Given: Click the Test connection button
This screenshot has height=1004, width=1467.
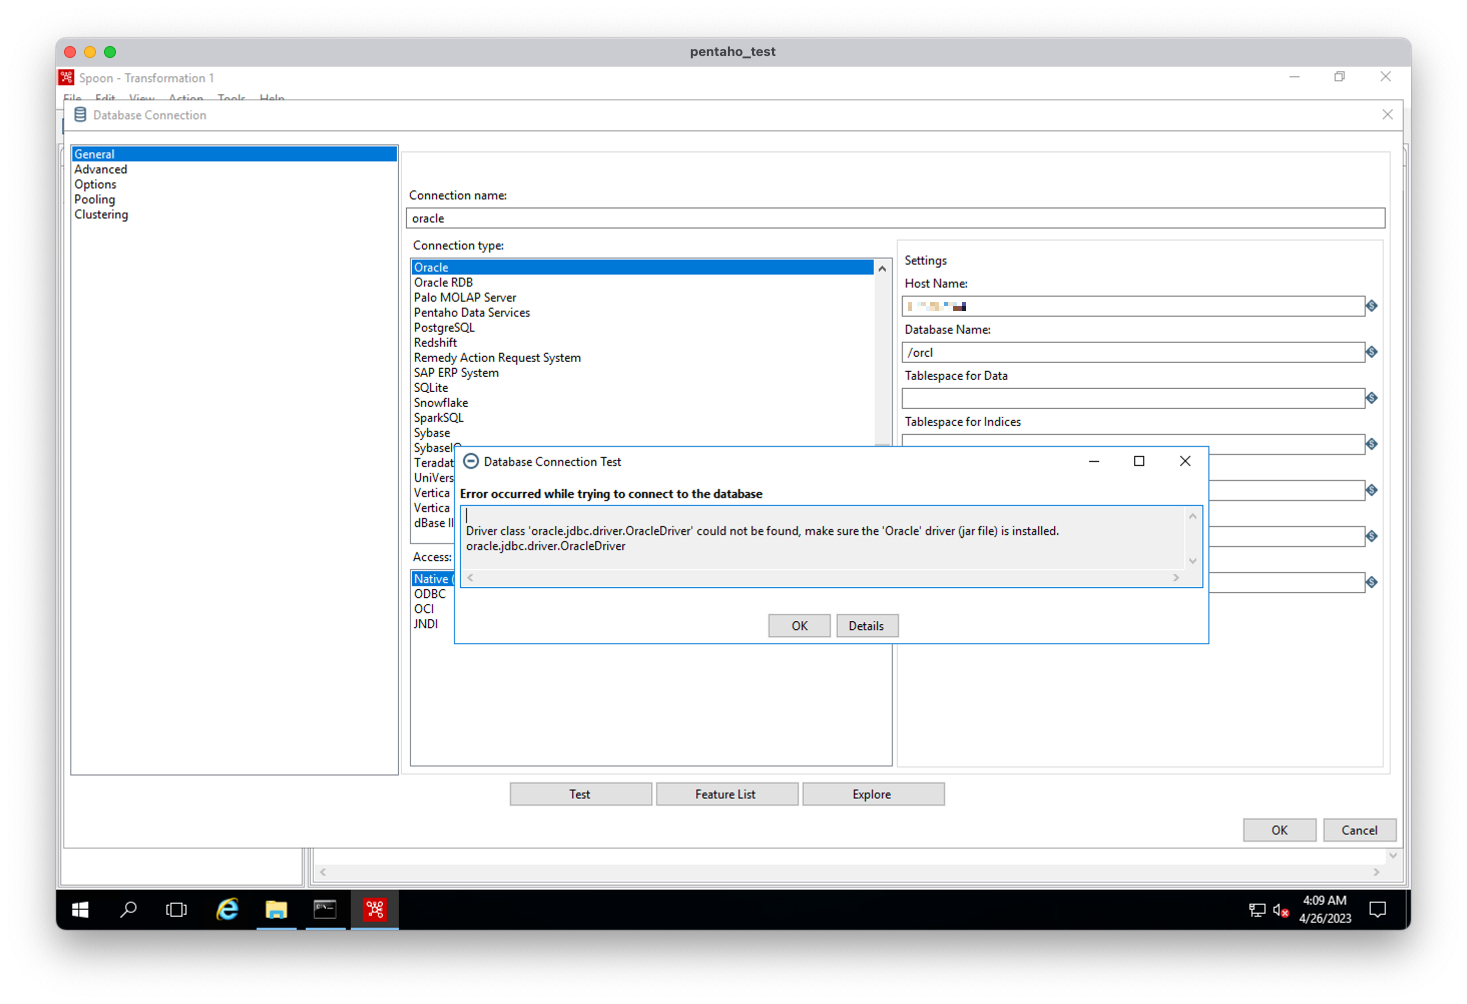Looking at the screenshot, I should (580, 794).
